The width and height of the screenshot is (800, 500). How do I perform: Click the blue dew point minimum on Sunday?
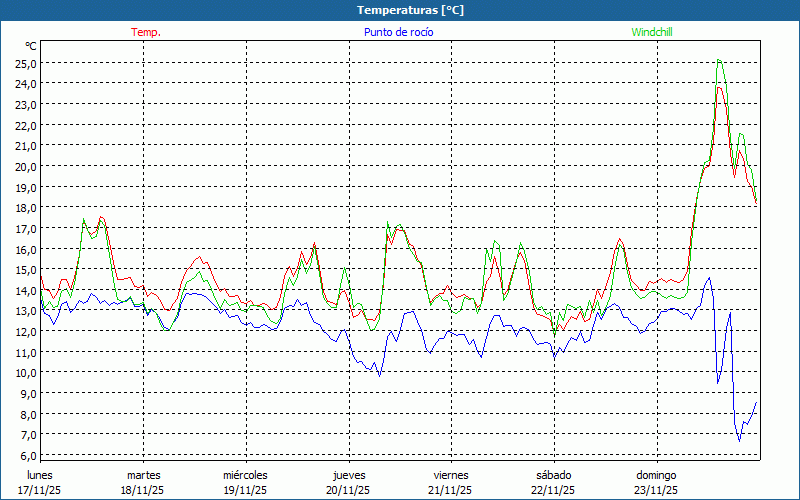740,440
